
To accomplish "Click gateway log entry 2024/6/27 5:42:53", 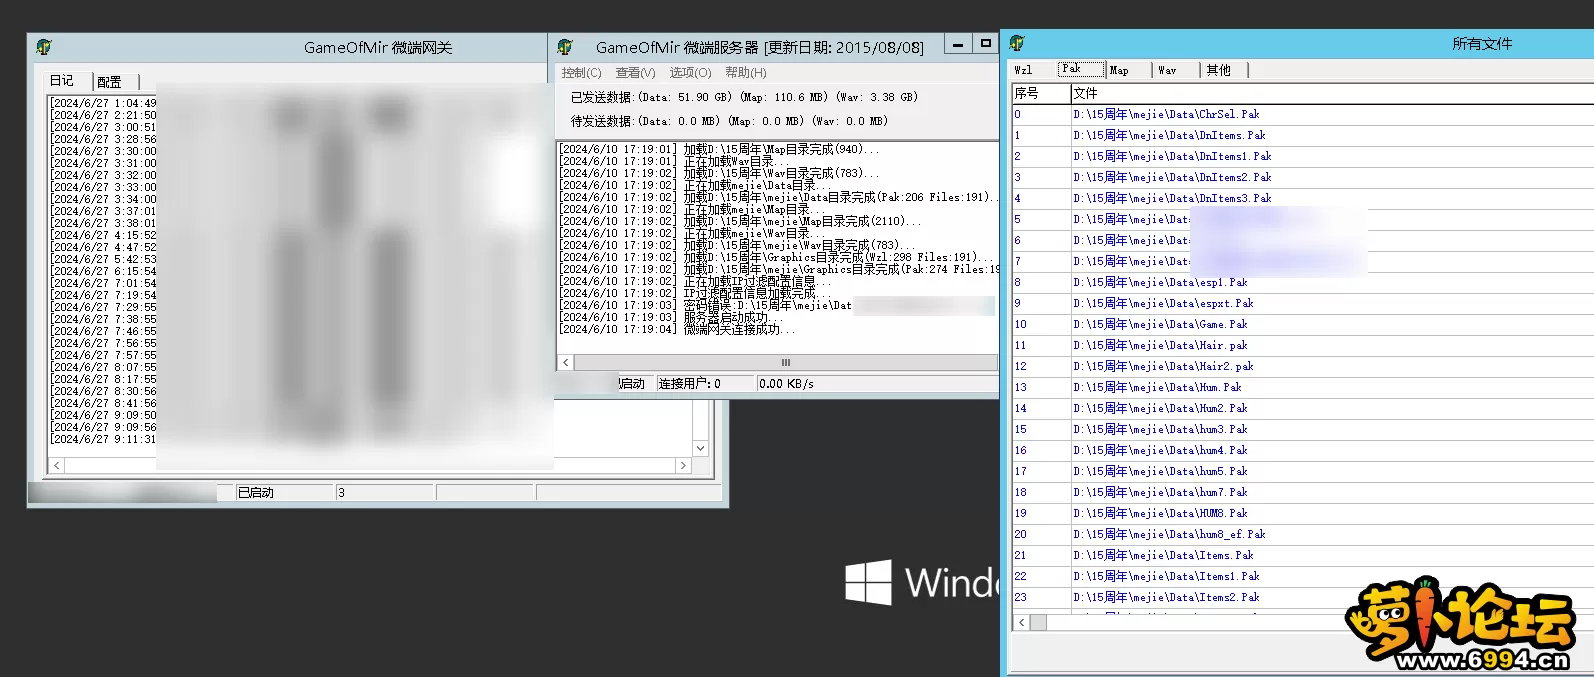I will pos(104,259).
